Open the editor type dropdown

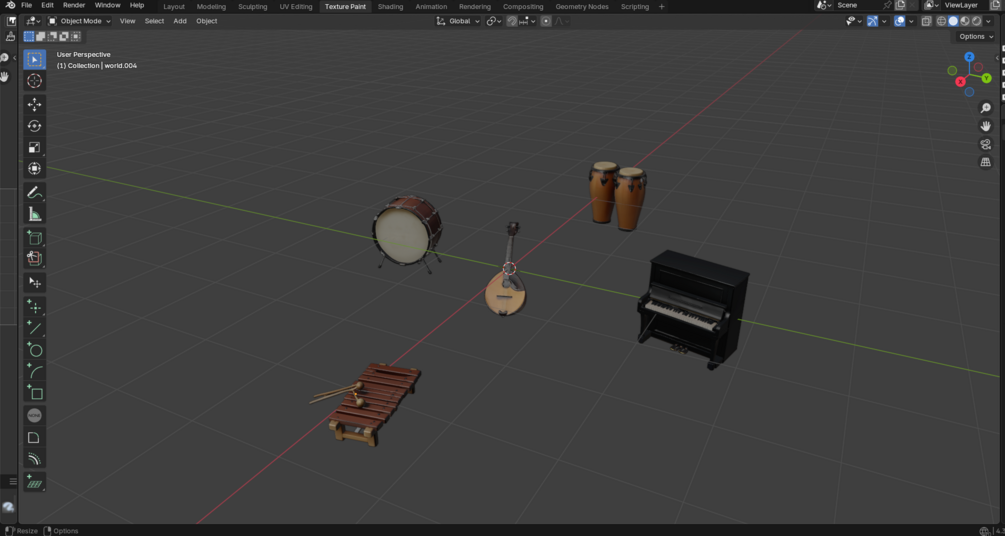[34, 21]
